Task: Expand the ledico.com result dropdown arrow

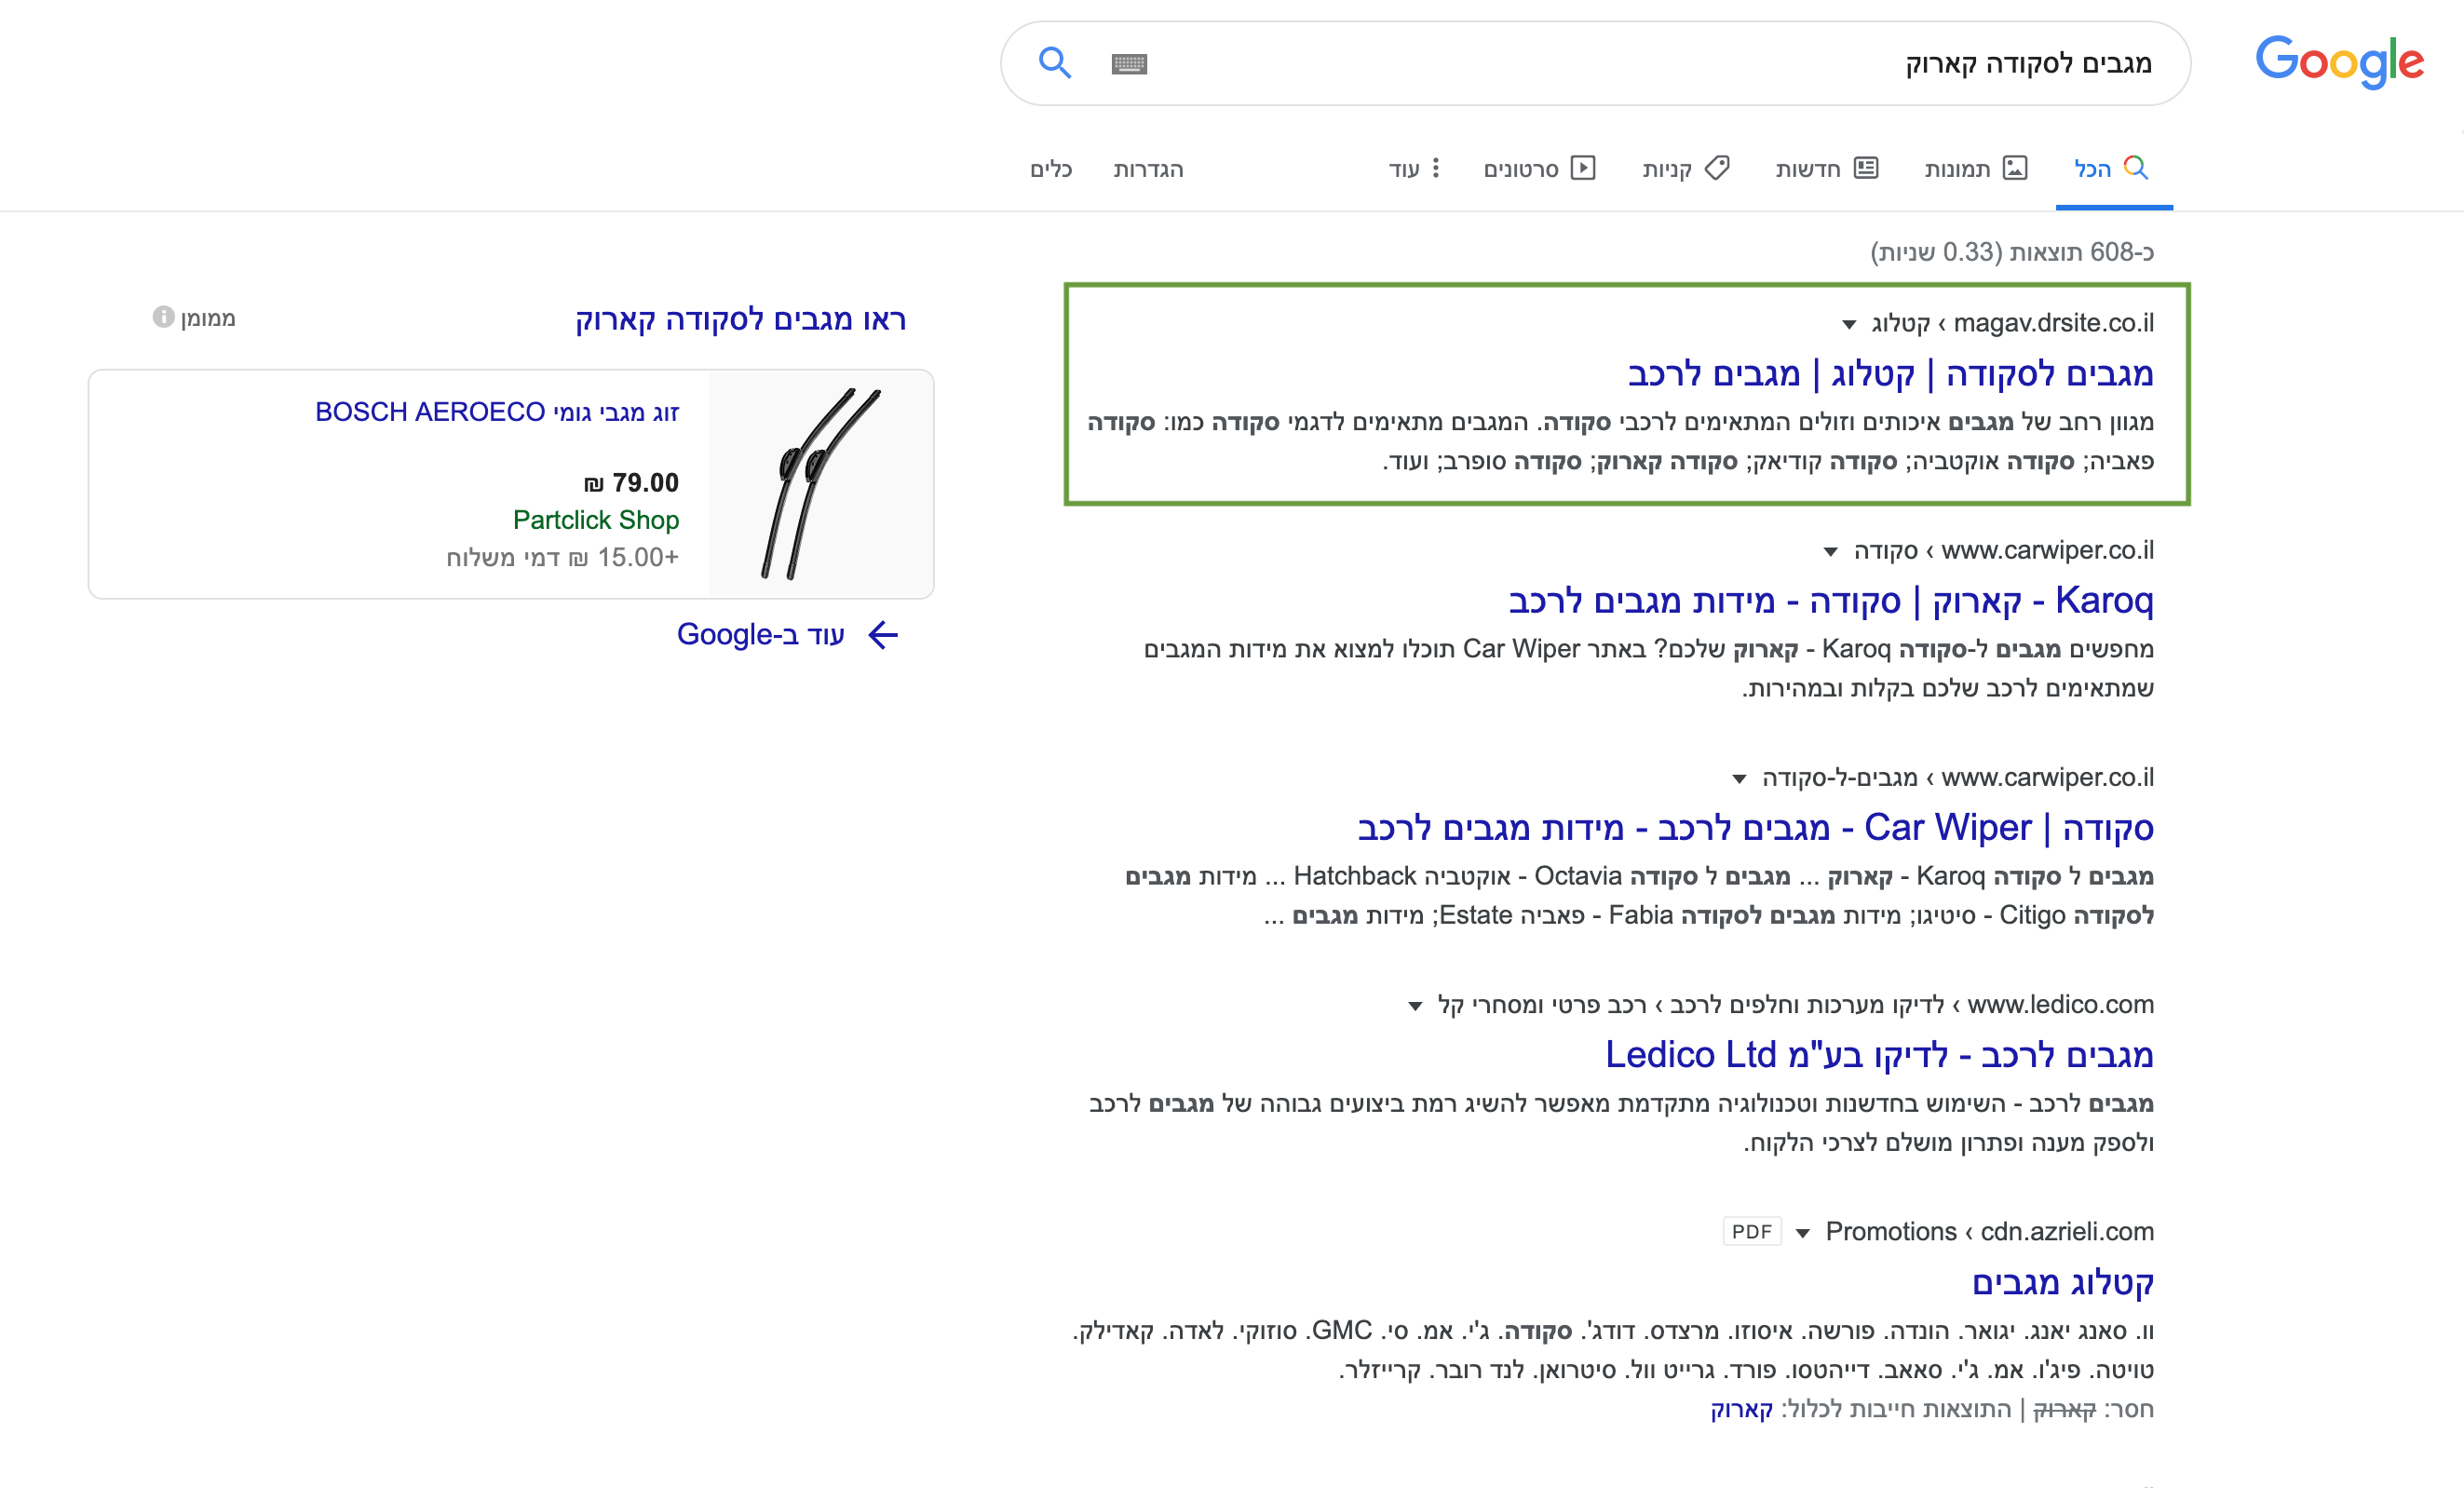Action: (1415, 1006)
